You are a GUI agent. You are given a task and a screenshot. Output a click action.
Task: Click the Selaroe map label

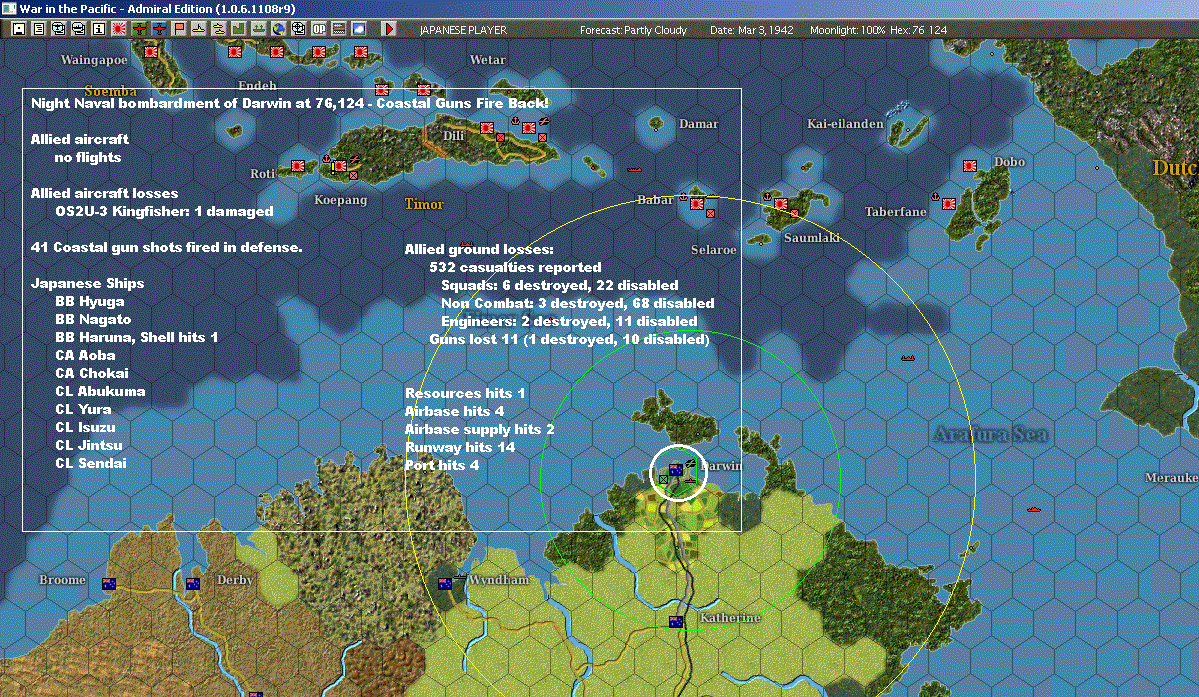click(x=713, y=250)
